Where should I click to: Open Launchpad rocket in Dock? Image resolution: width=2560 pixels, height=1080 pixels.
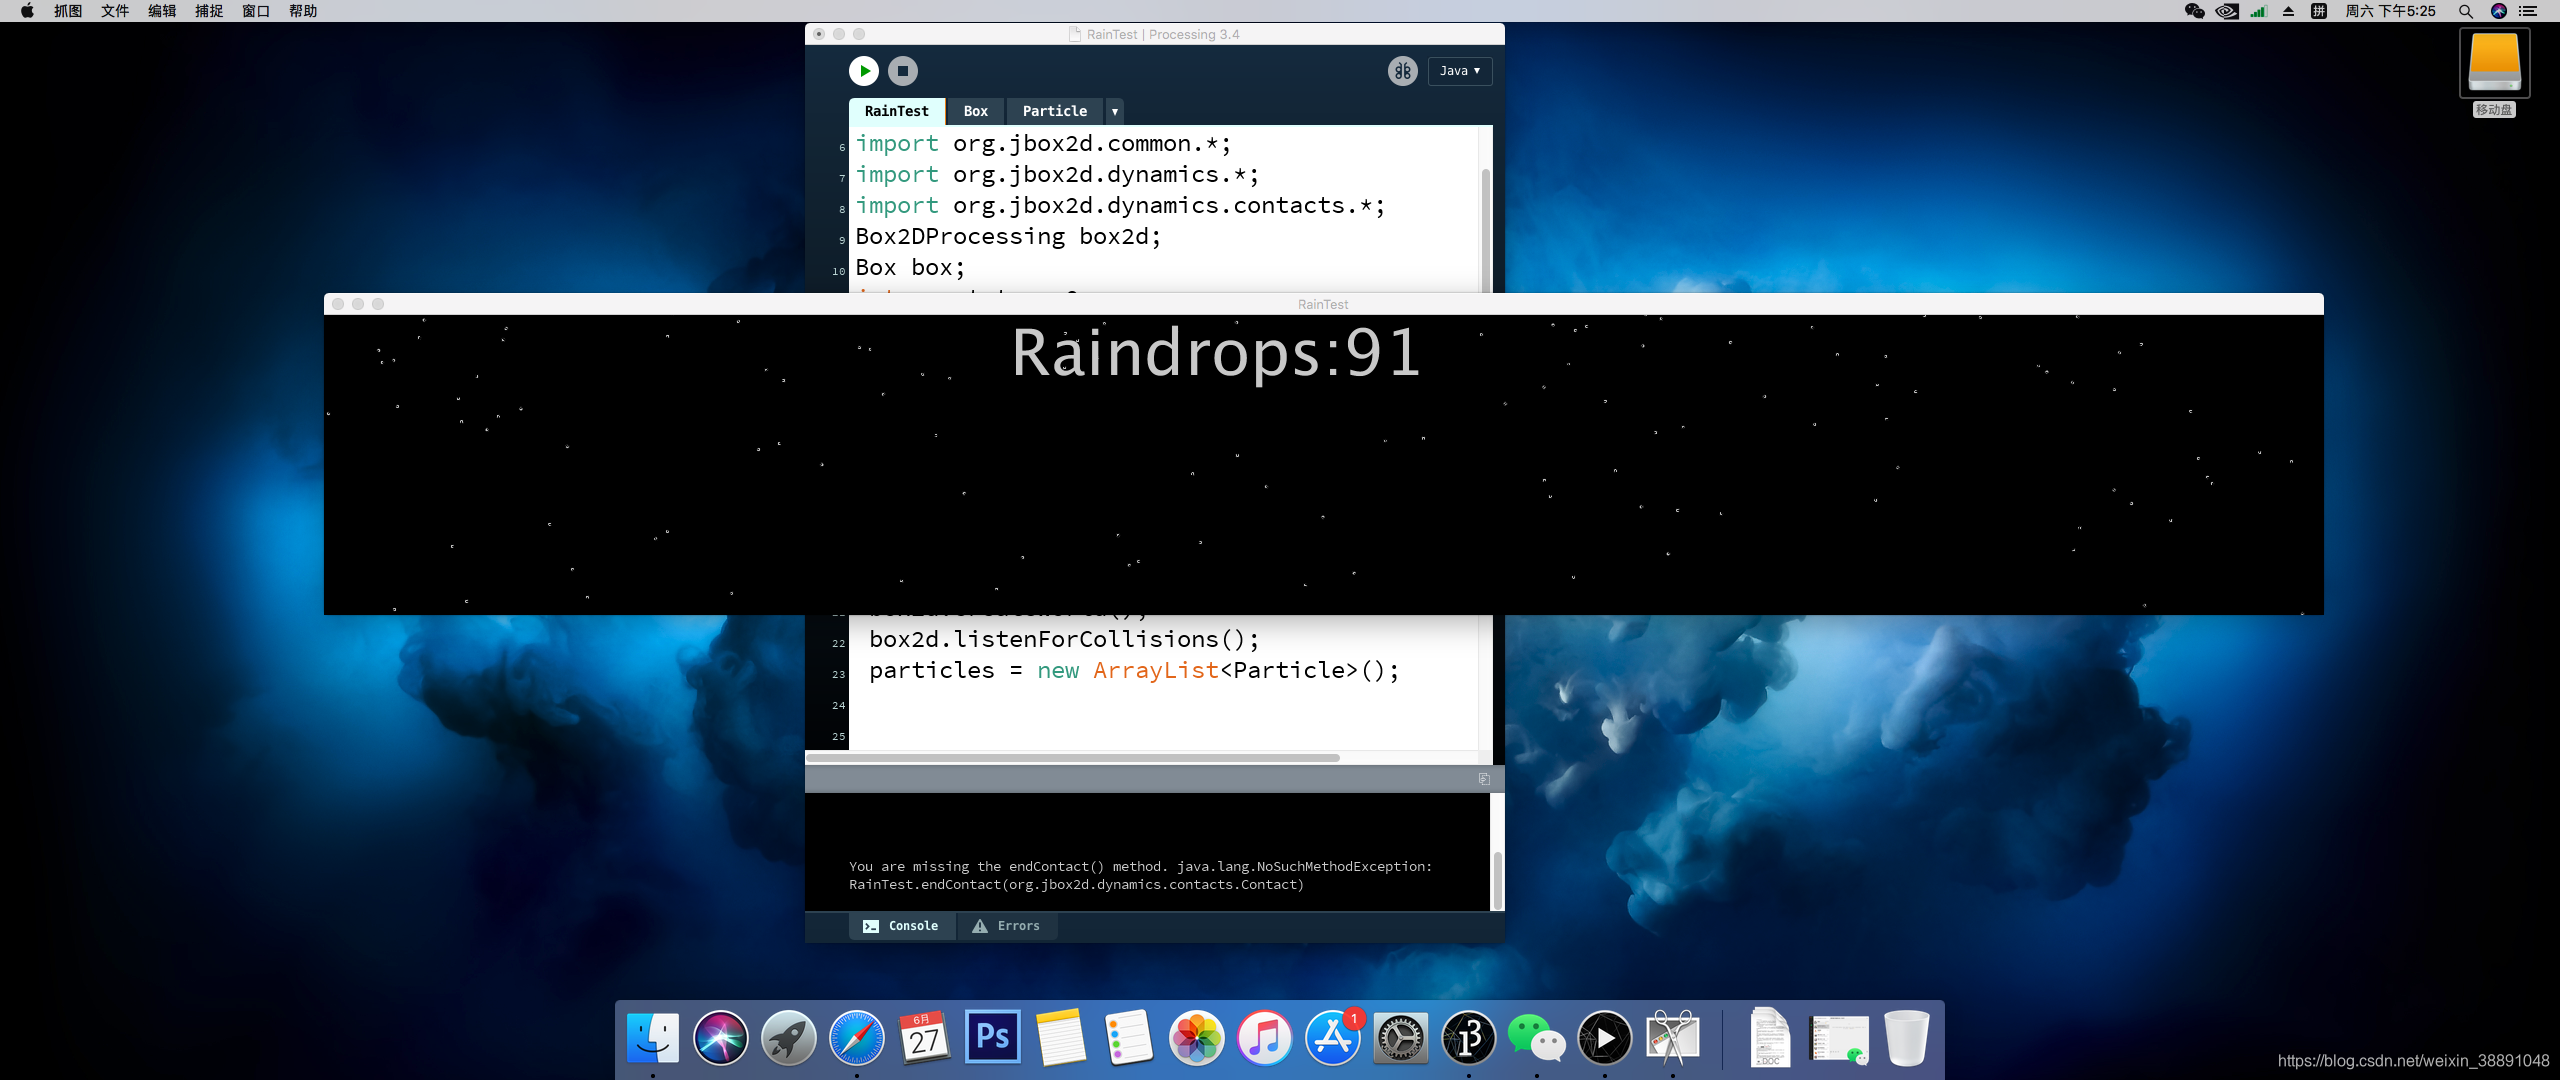tap(788, 1038)
